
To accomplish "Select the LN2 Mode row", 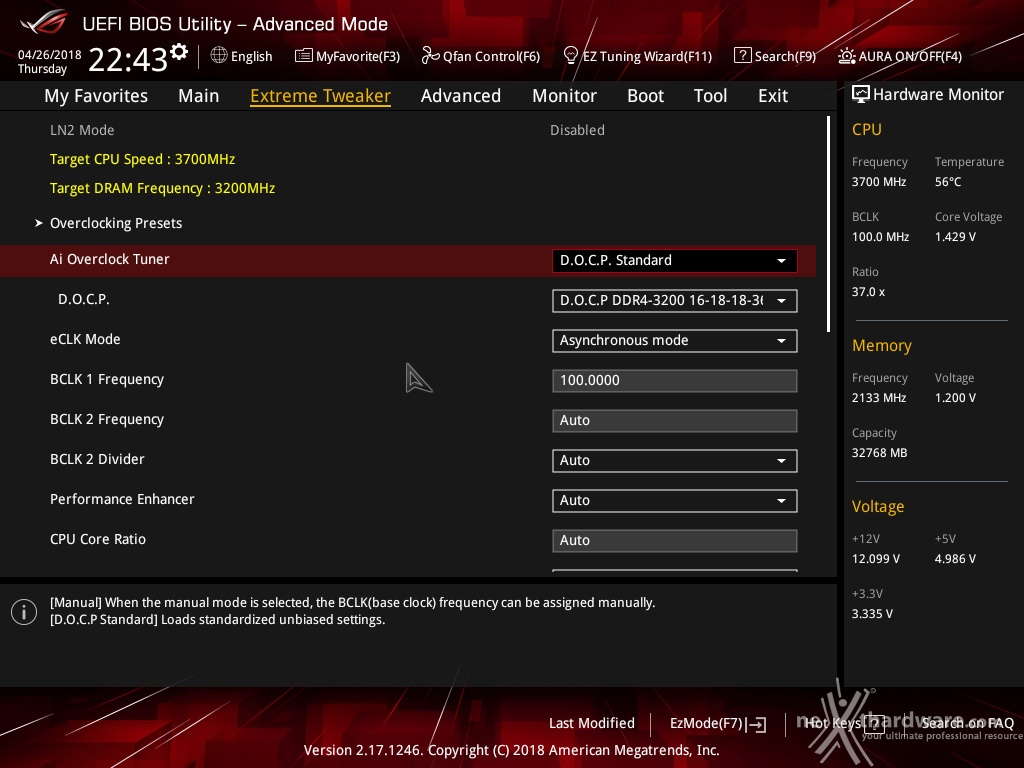I will coord(408,130).
